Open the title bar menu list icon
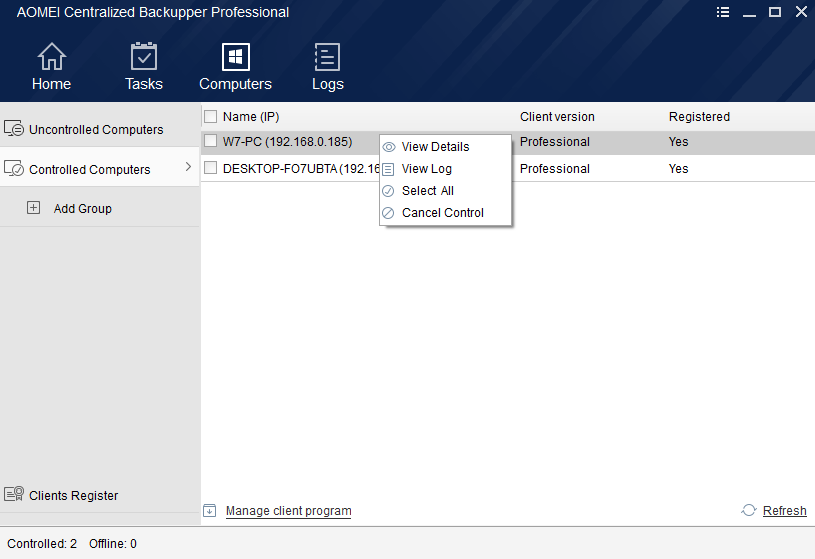The height and width of the screenshot is (559, 815). tap(722, 12)
